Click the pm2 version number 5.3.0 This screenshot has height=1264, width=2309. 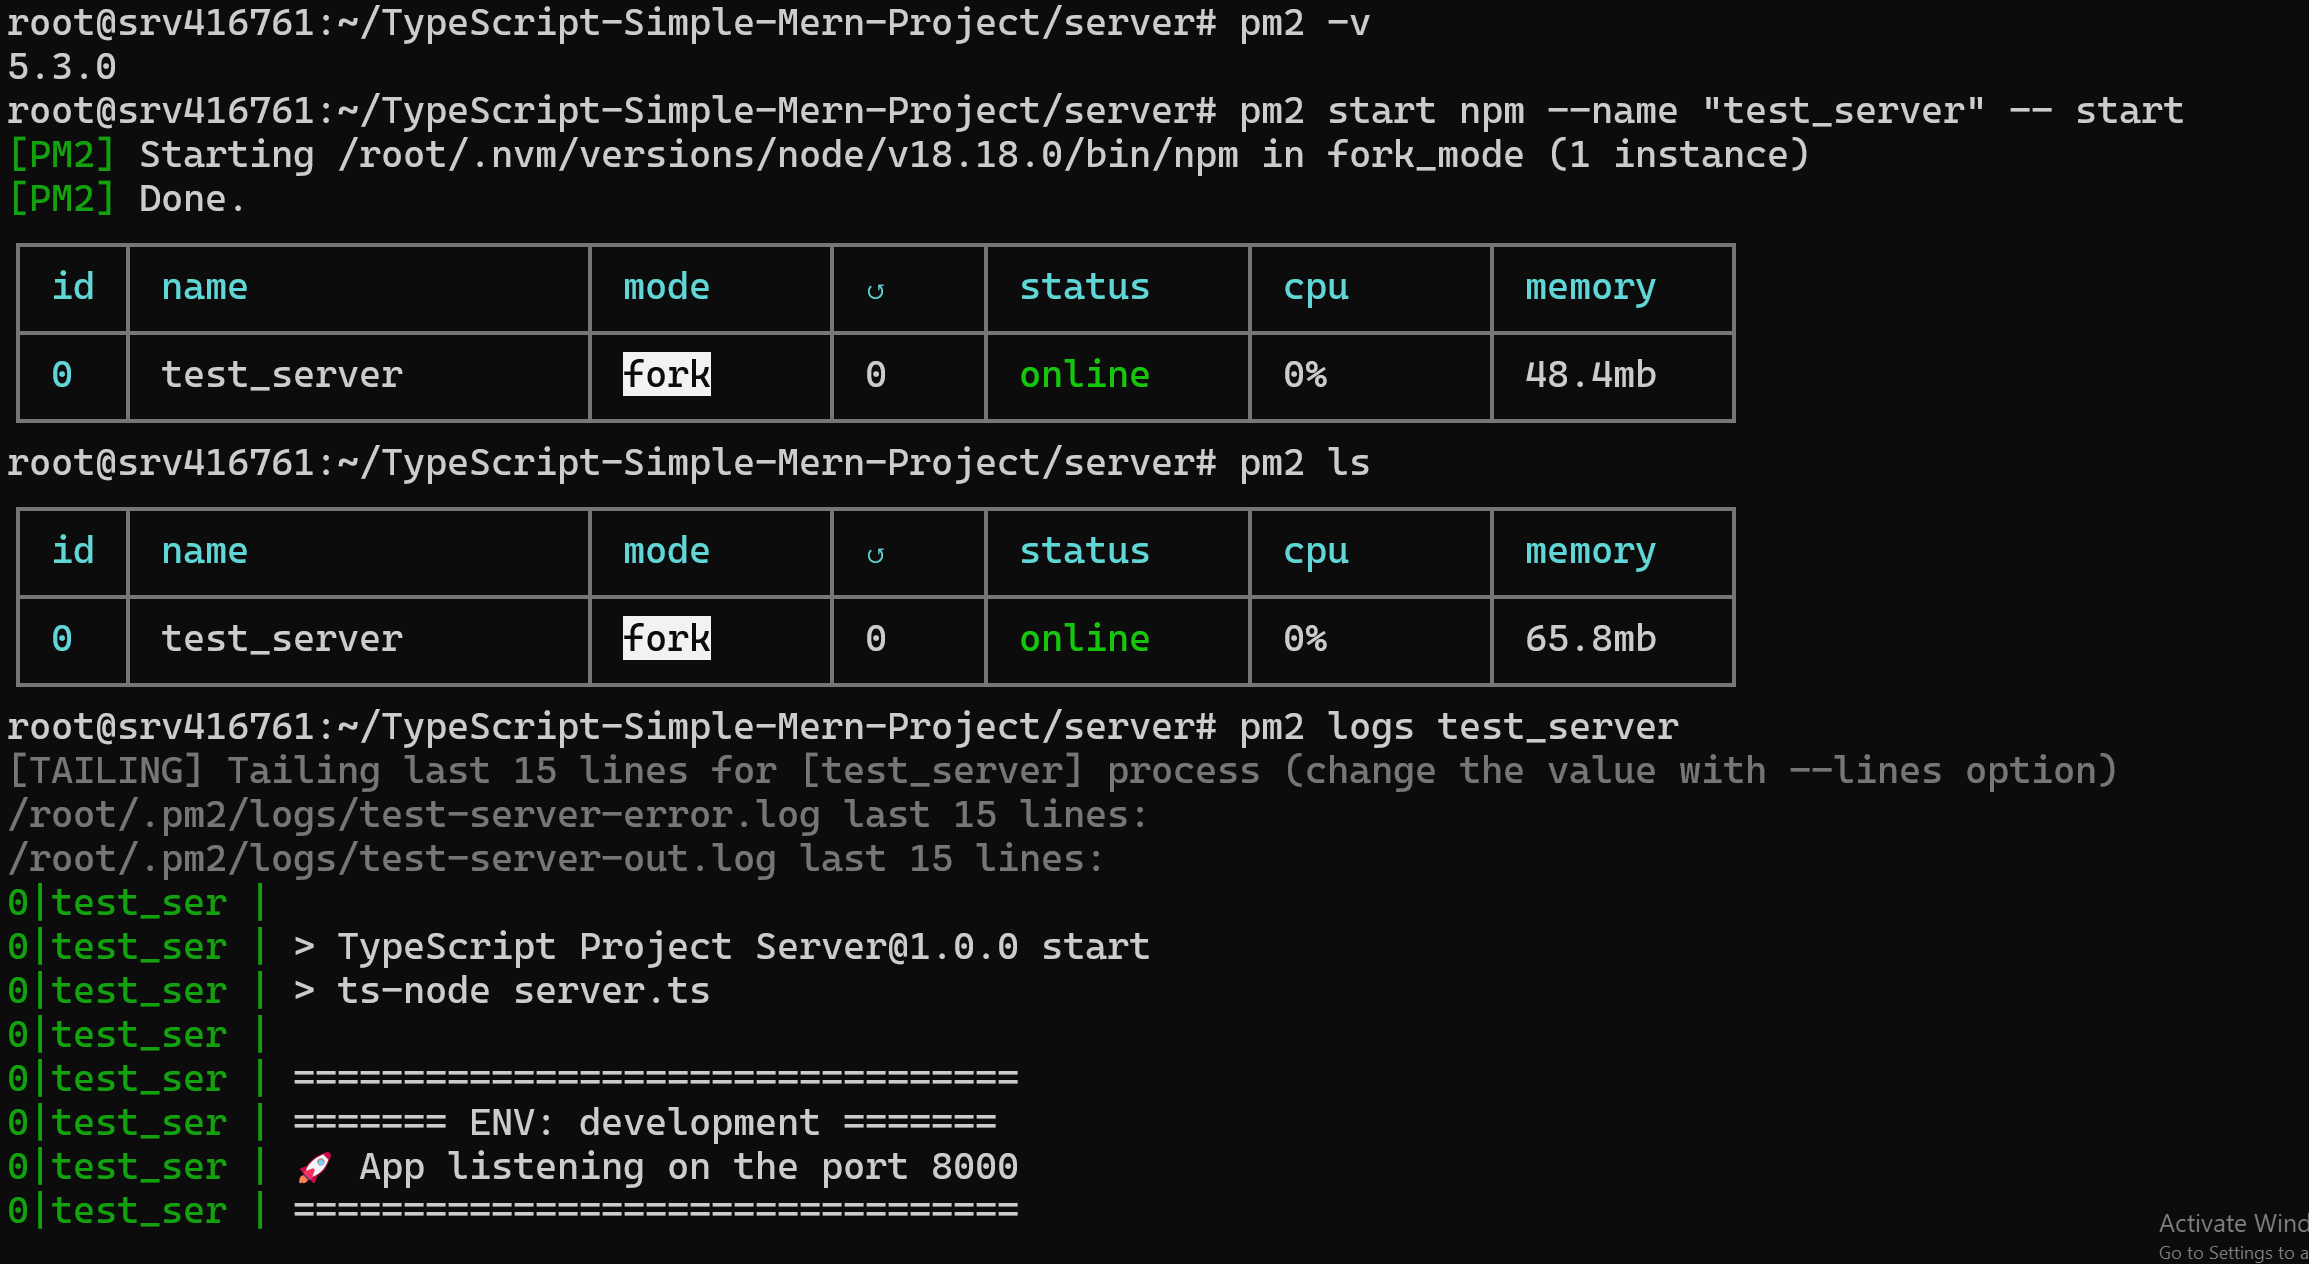62,67
